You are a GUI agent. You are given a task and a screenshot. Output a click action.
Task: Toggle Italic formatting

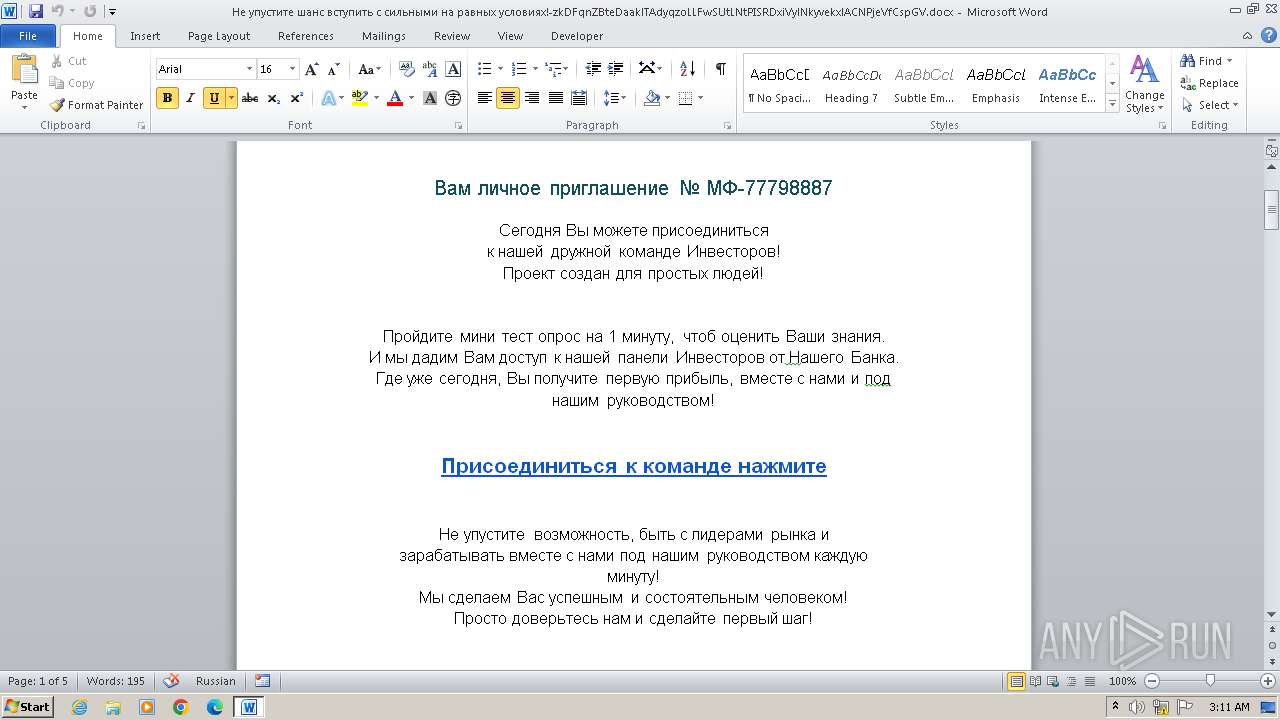point(190,98)
